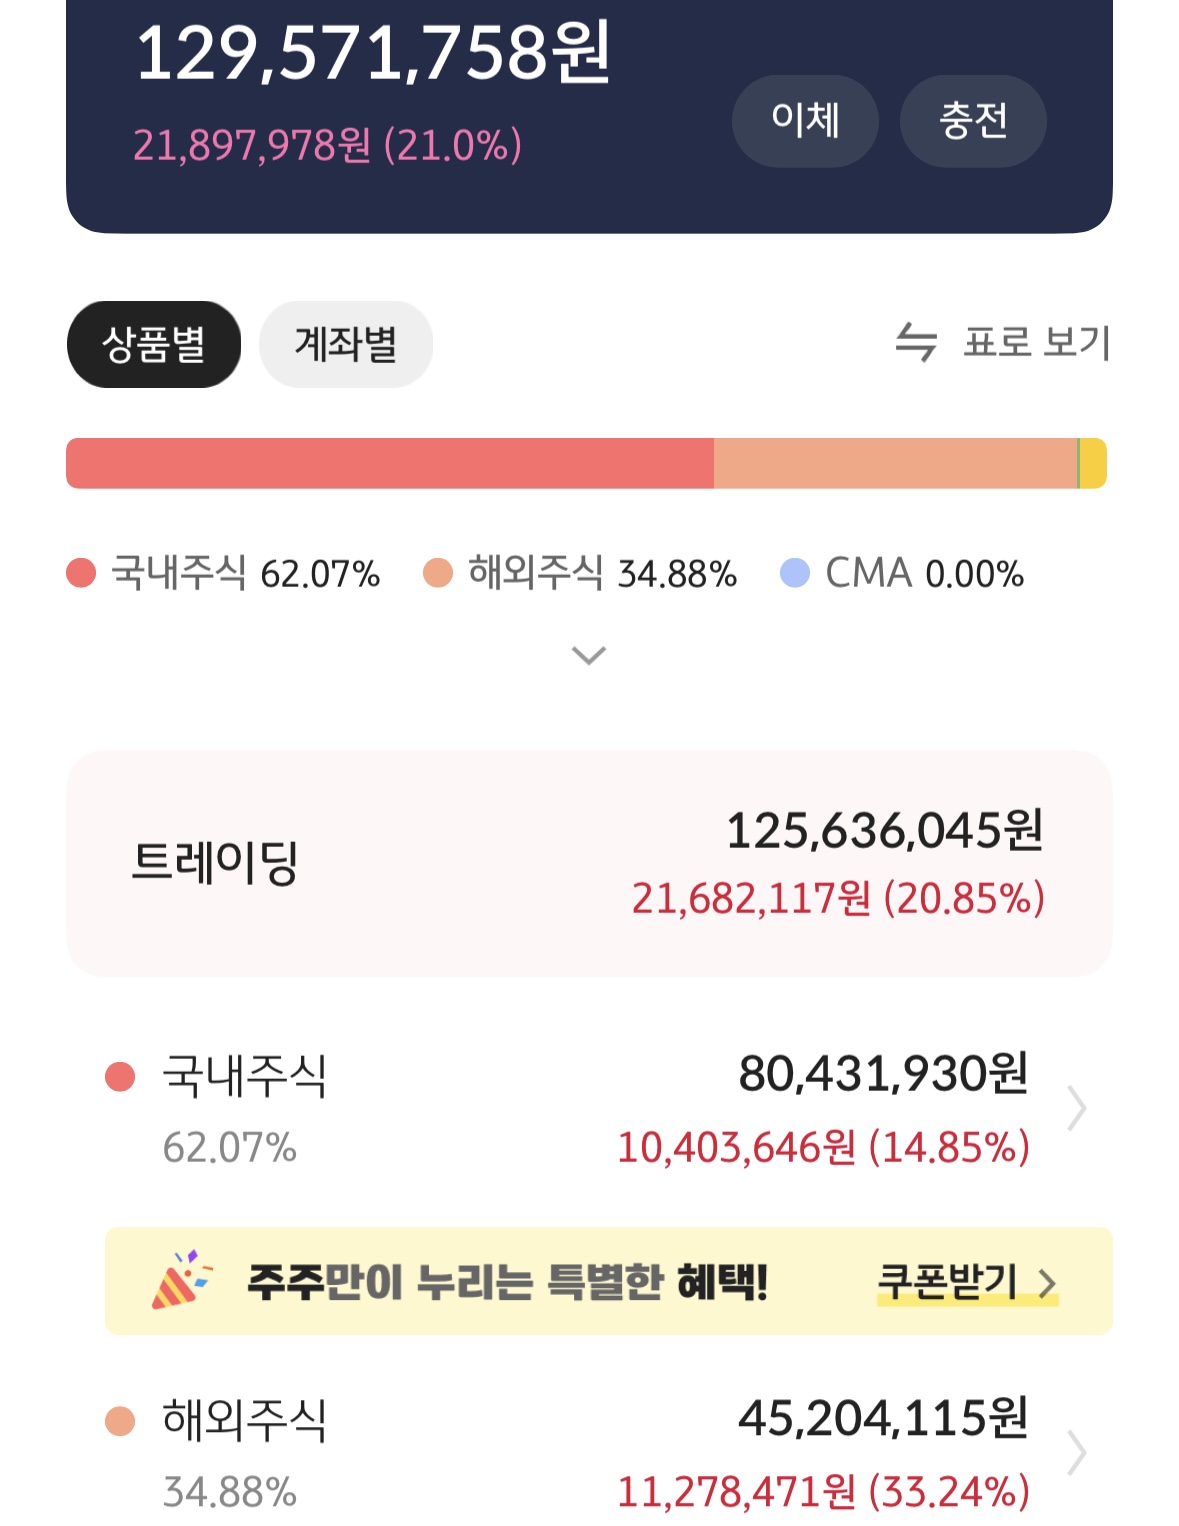Click the yellow segment at bar end
Screen dimensions: 1179x1526
pyautogui.click(x=1093, y=463)
